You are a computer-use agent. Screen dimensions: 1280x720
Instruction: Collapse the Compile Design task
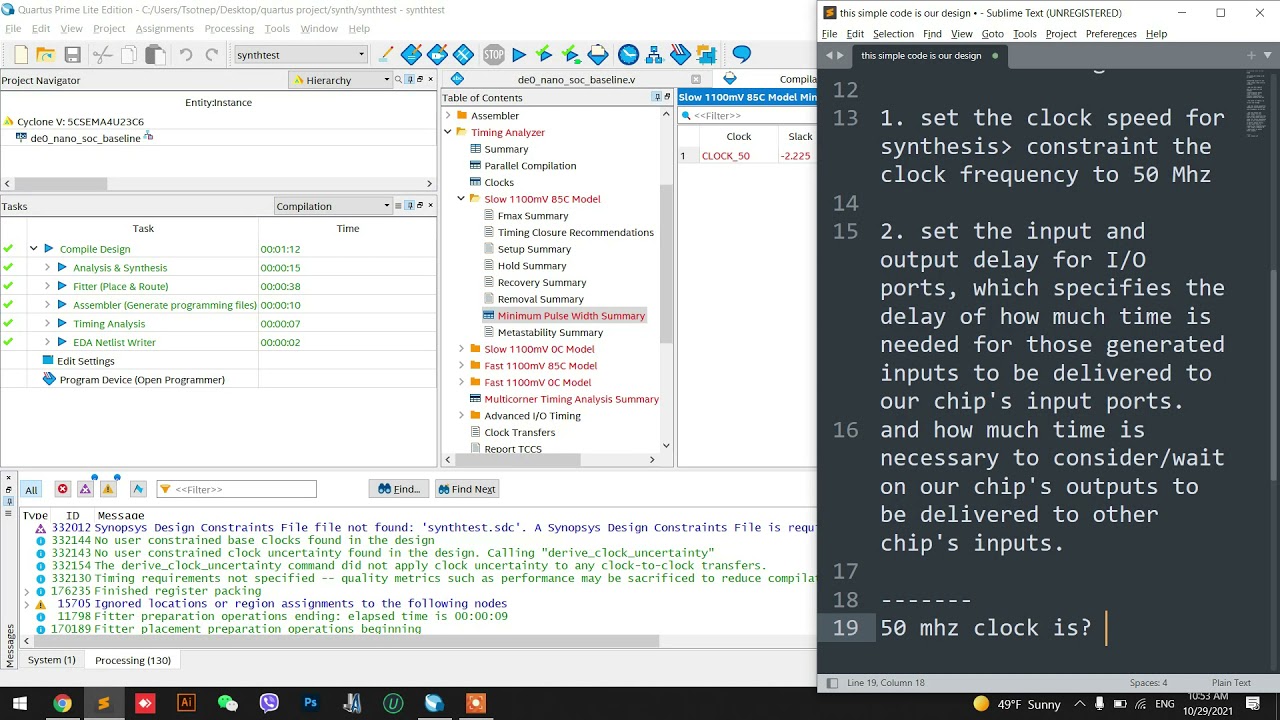33,249
